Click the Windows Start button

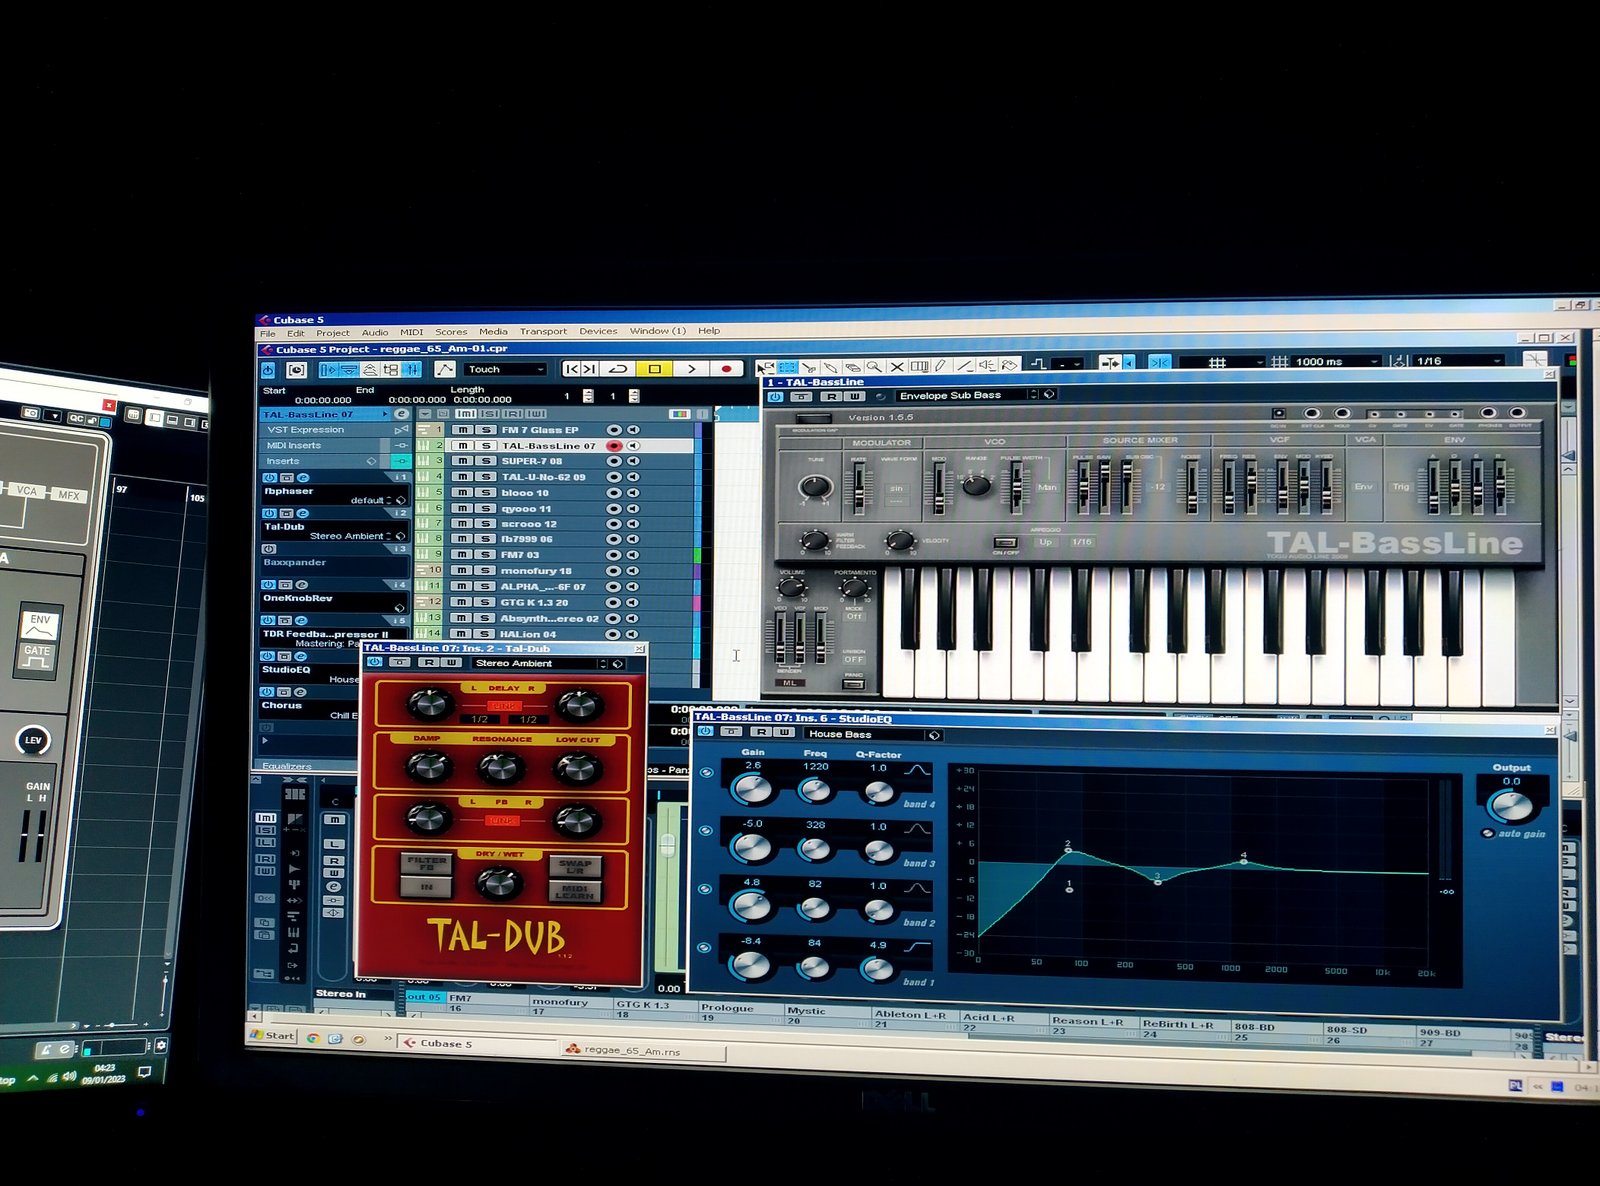click(272, 1036)
